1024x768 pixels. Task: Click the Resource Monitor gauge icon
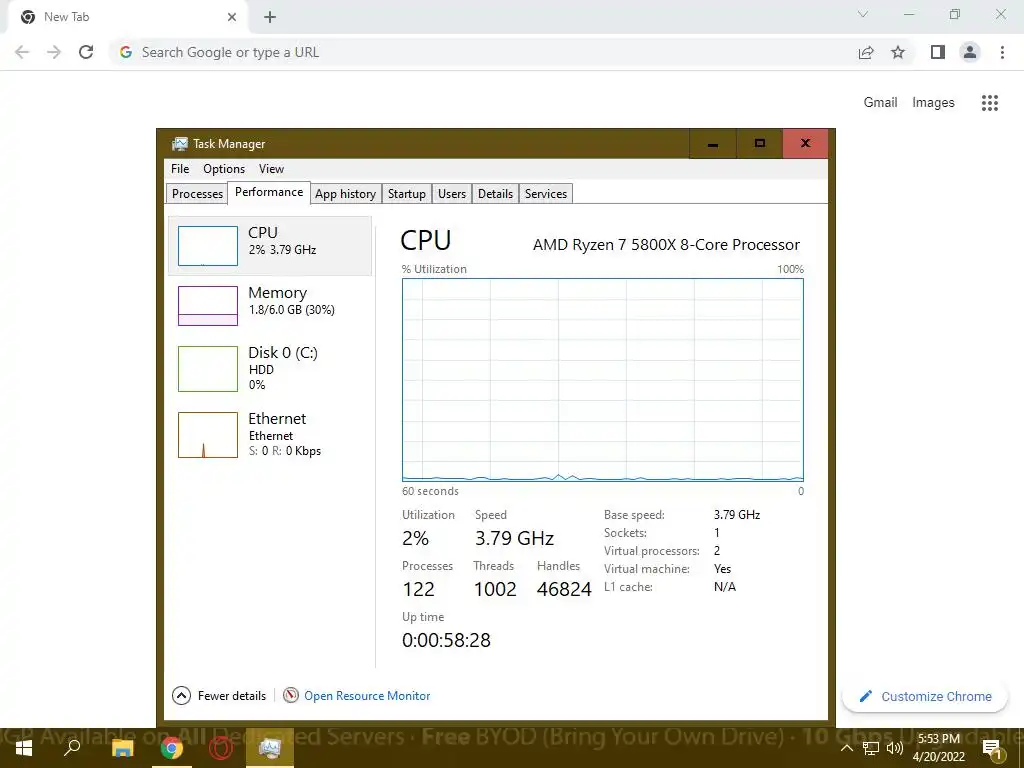[x=291, y=696]
